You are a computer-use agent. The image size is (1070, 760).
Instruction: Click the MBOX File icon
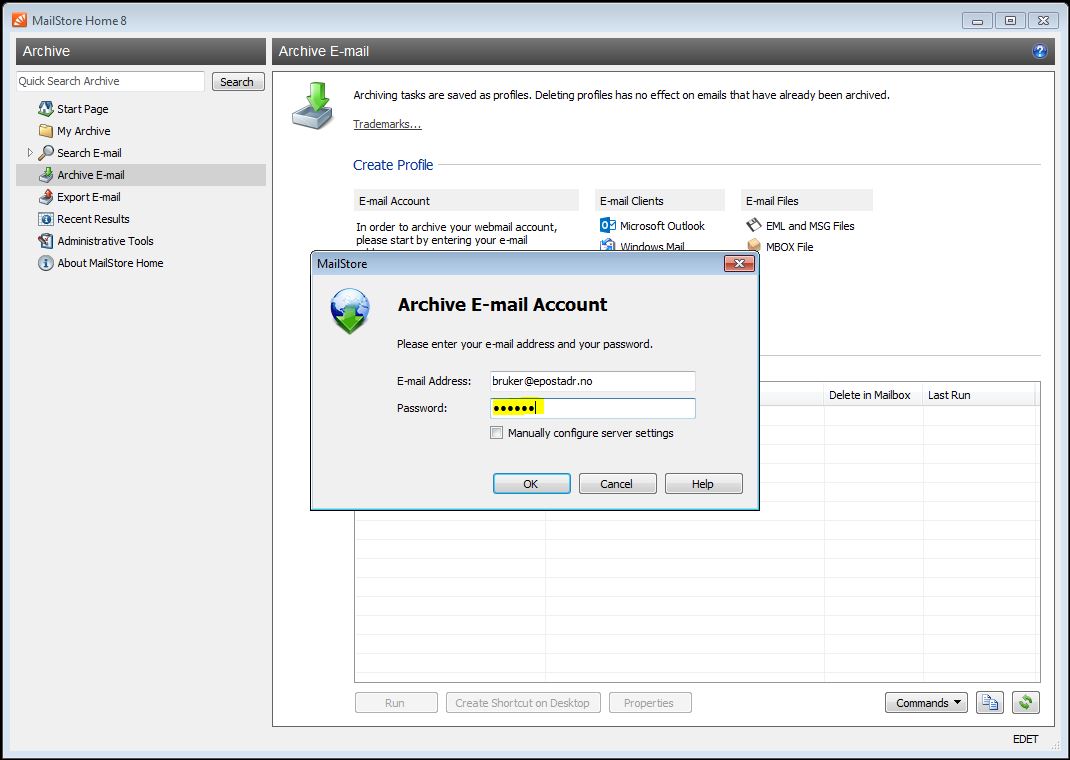tap(753, 246)
